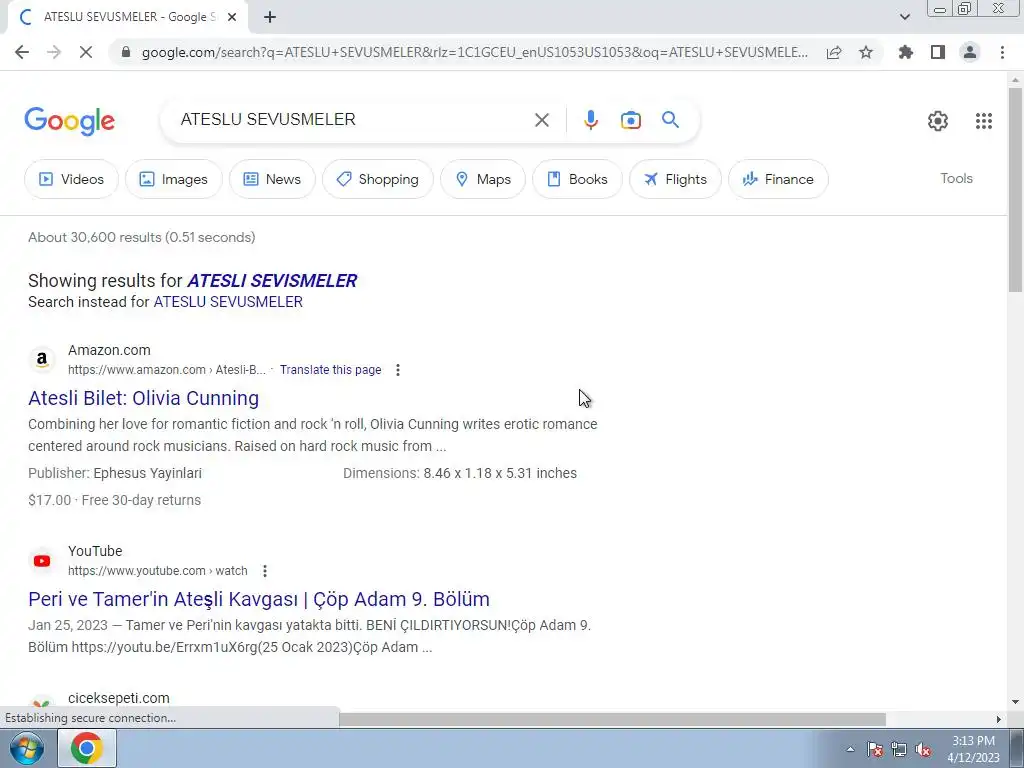The image size is (1024, 768).
Task: Share this page icon in address bar
Action: (834, 52)
